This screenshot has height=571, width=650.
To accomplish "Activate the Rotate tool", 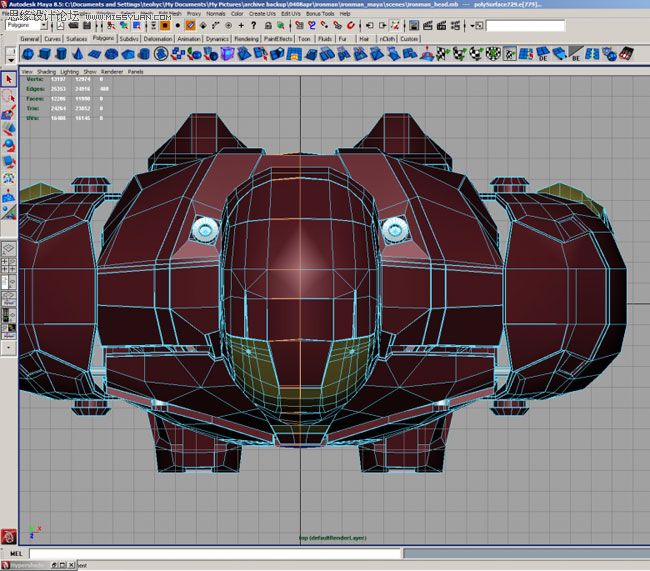I will point(8,145).
